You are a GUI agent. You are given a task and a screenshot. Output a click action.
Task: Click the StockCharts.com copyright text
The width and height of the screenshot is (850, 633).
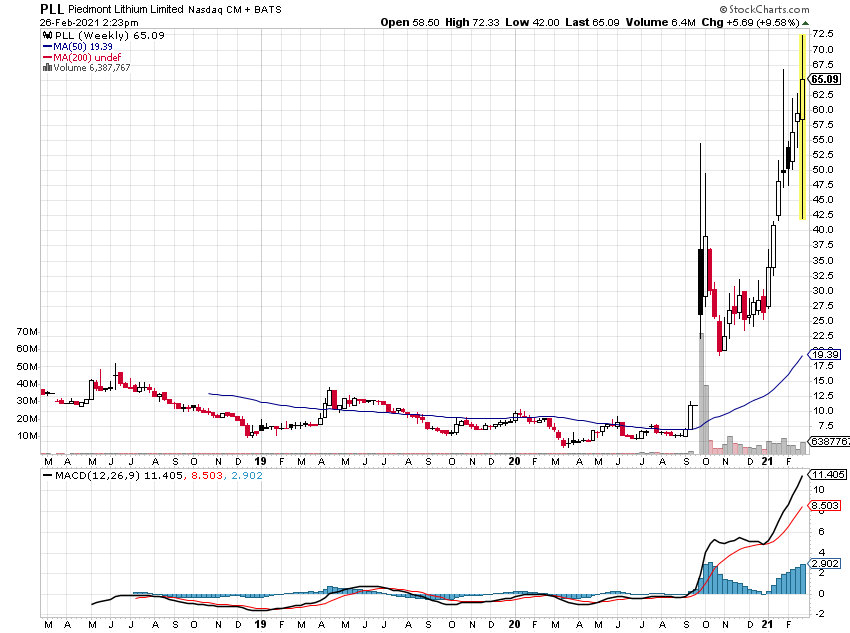pyautogui.click(x=764, y=9)
